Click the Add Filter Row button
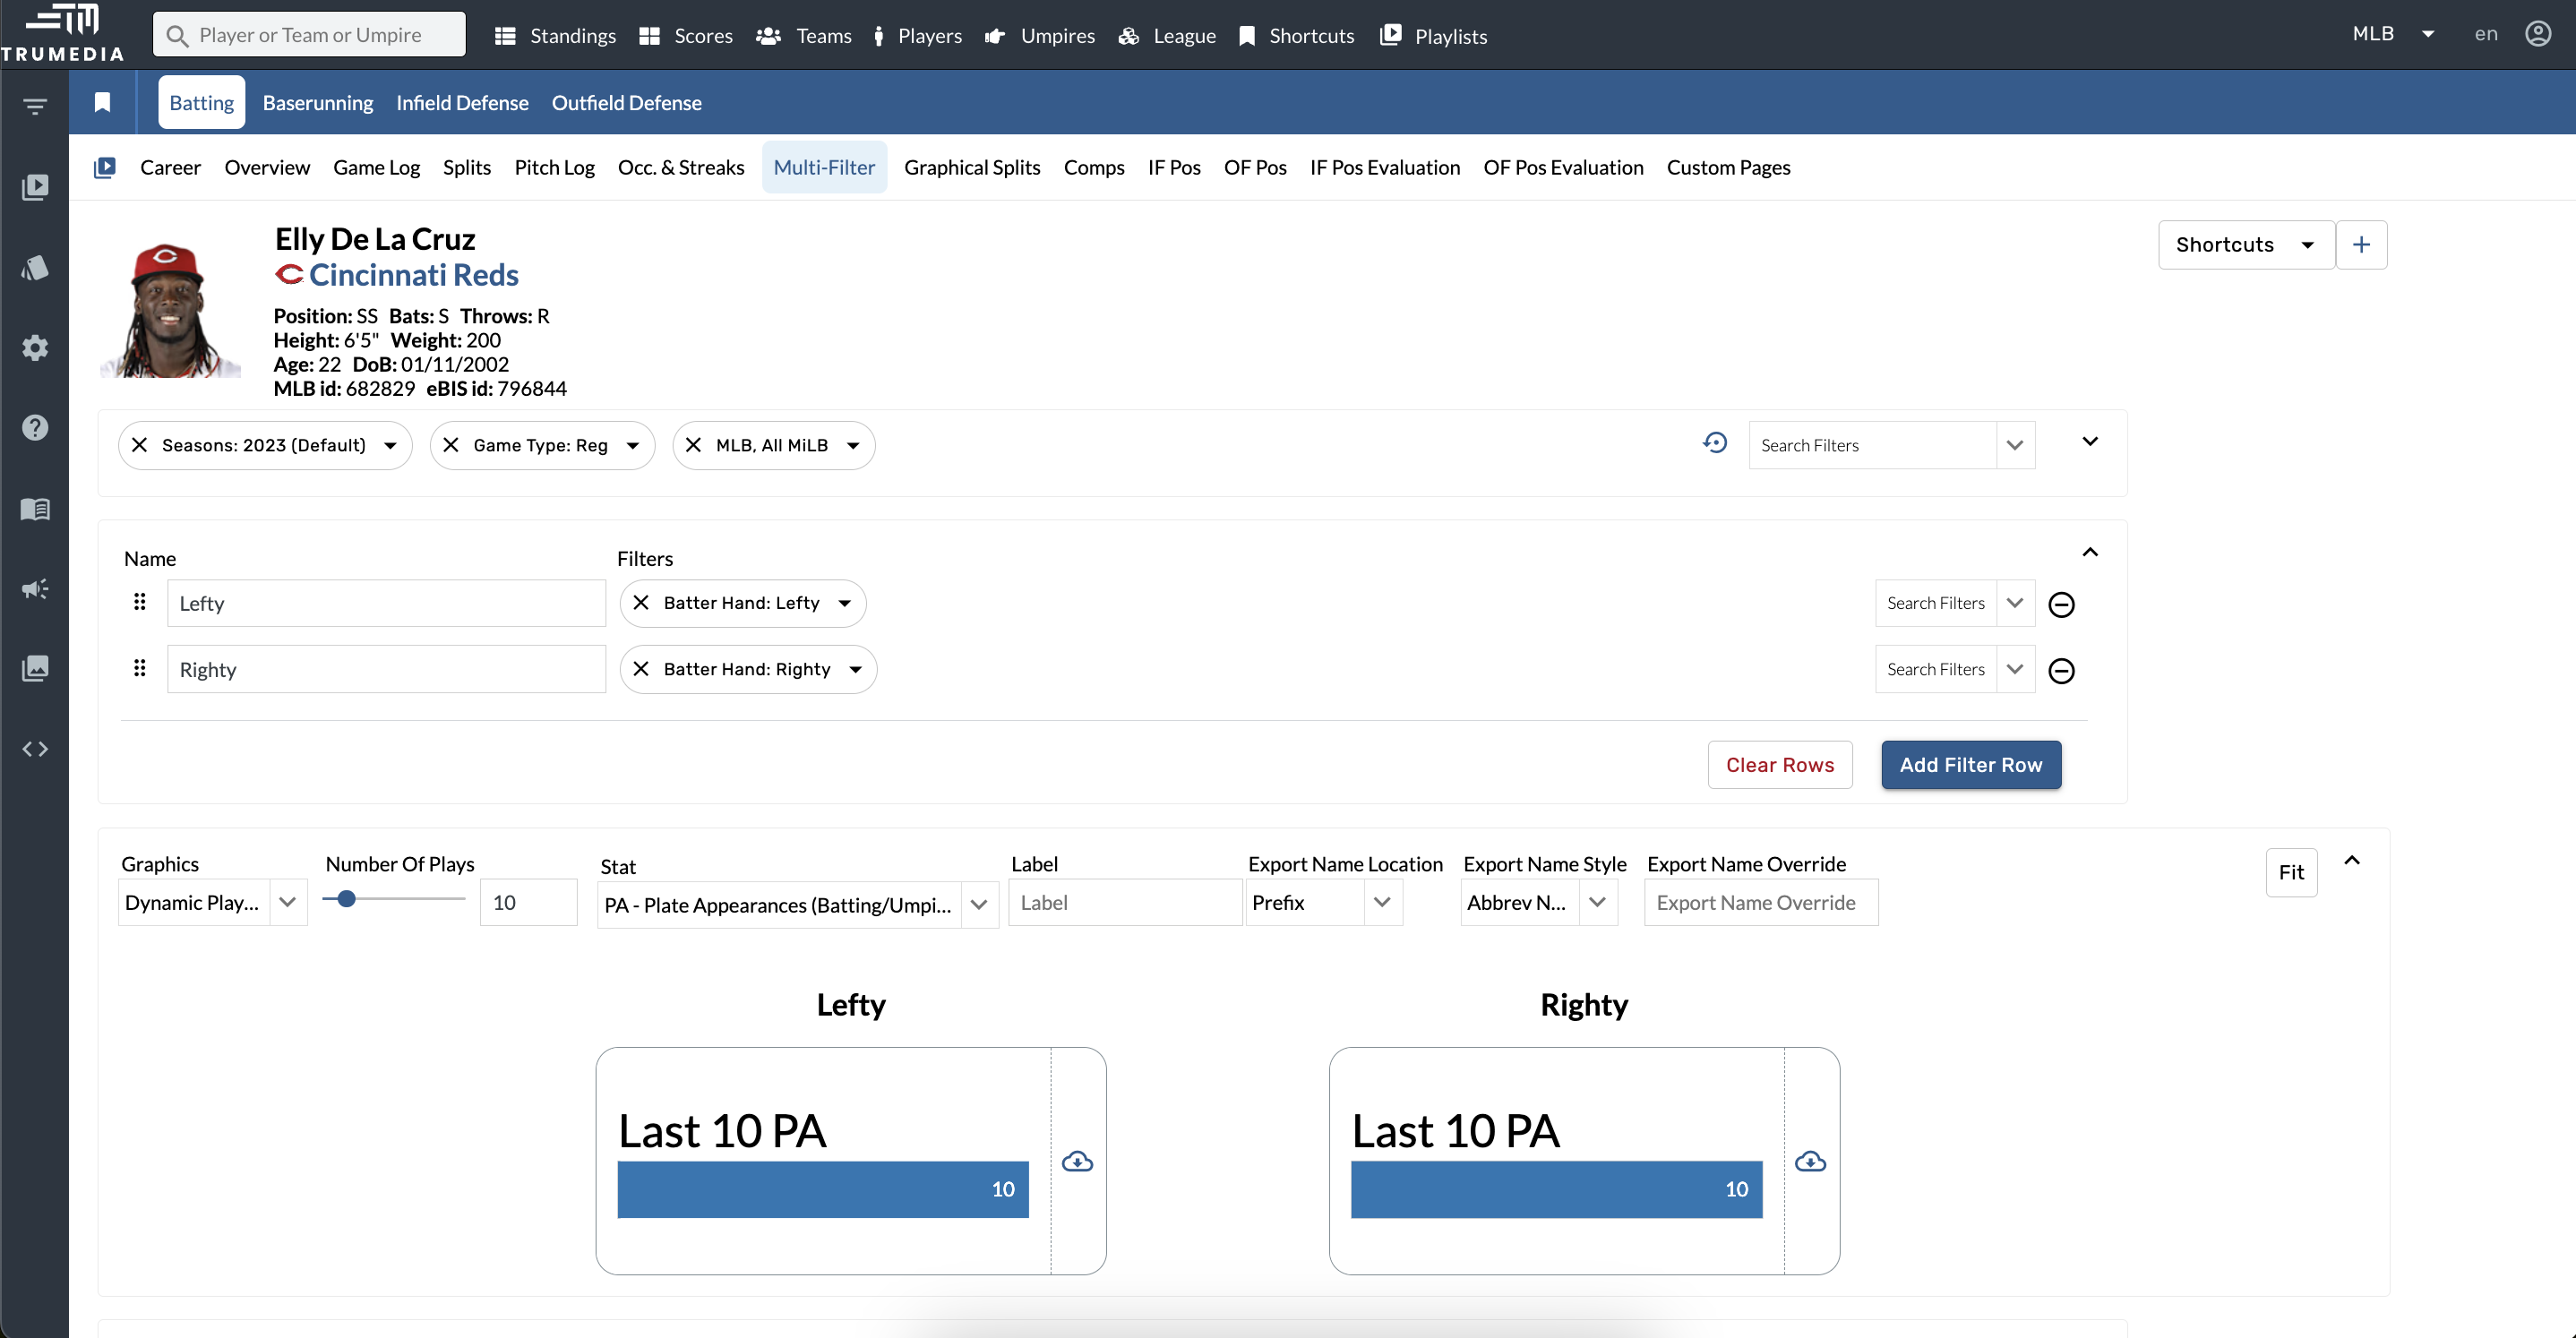 coord(1970,764)
